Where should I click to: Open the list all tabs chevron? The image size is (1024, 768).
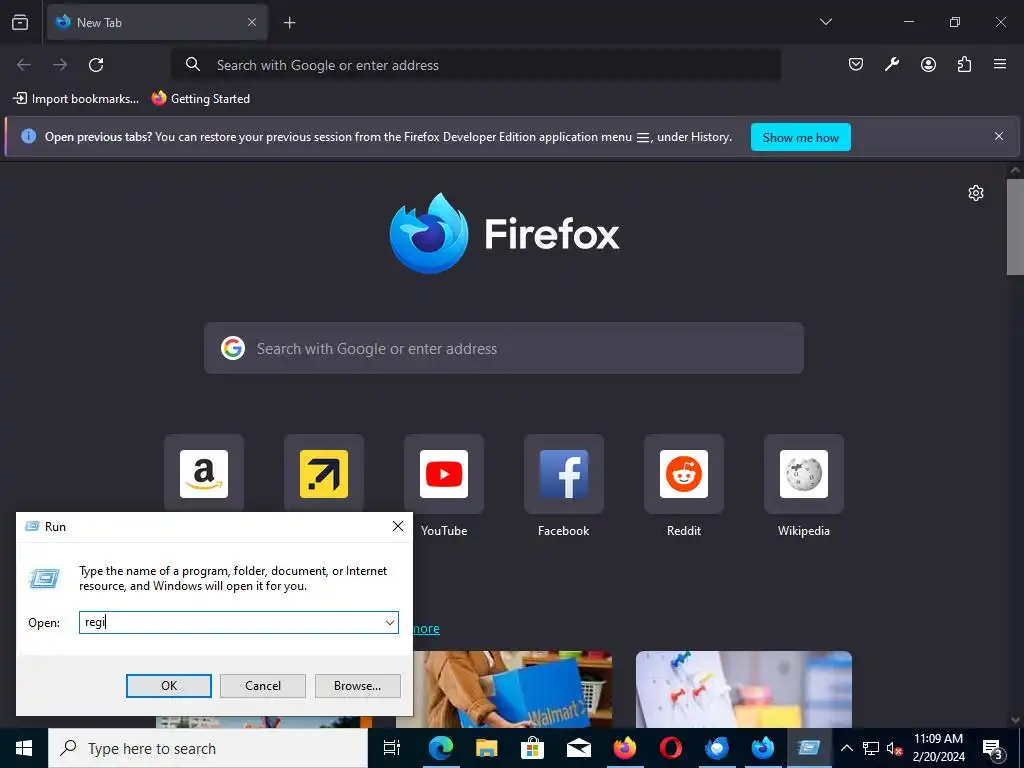pos(825,22)
